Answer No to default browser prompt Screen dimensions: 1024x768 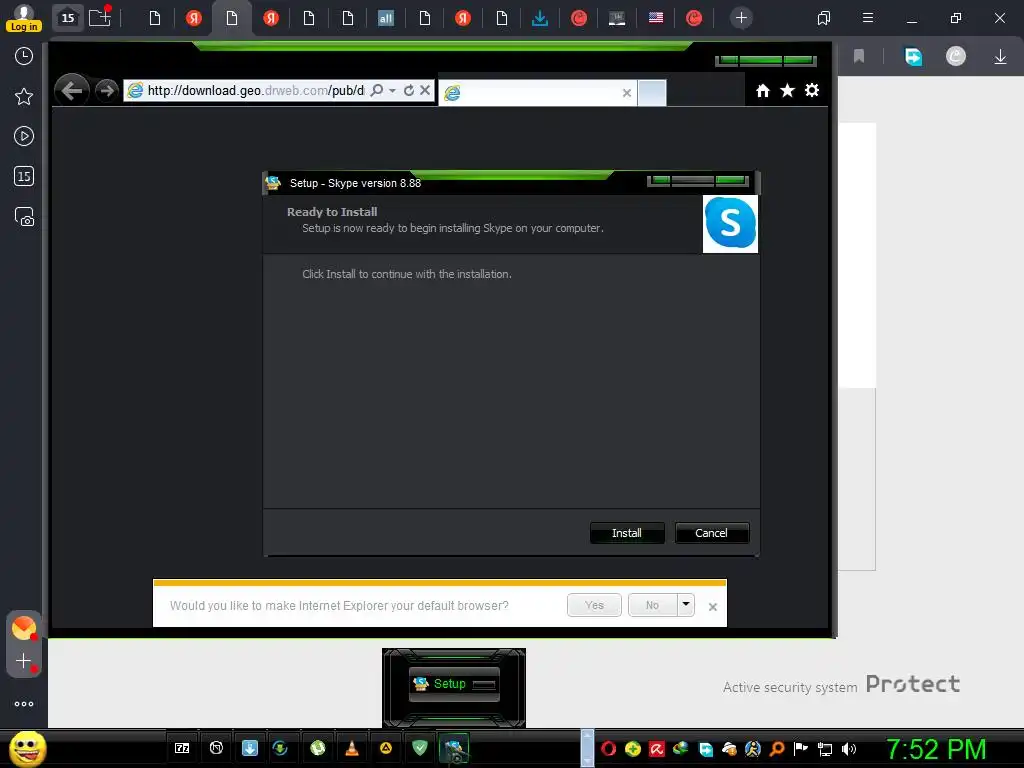coord(652,605)
